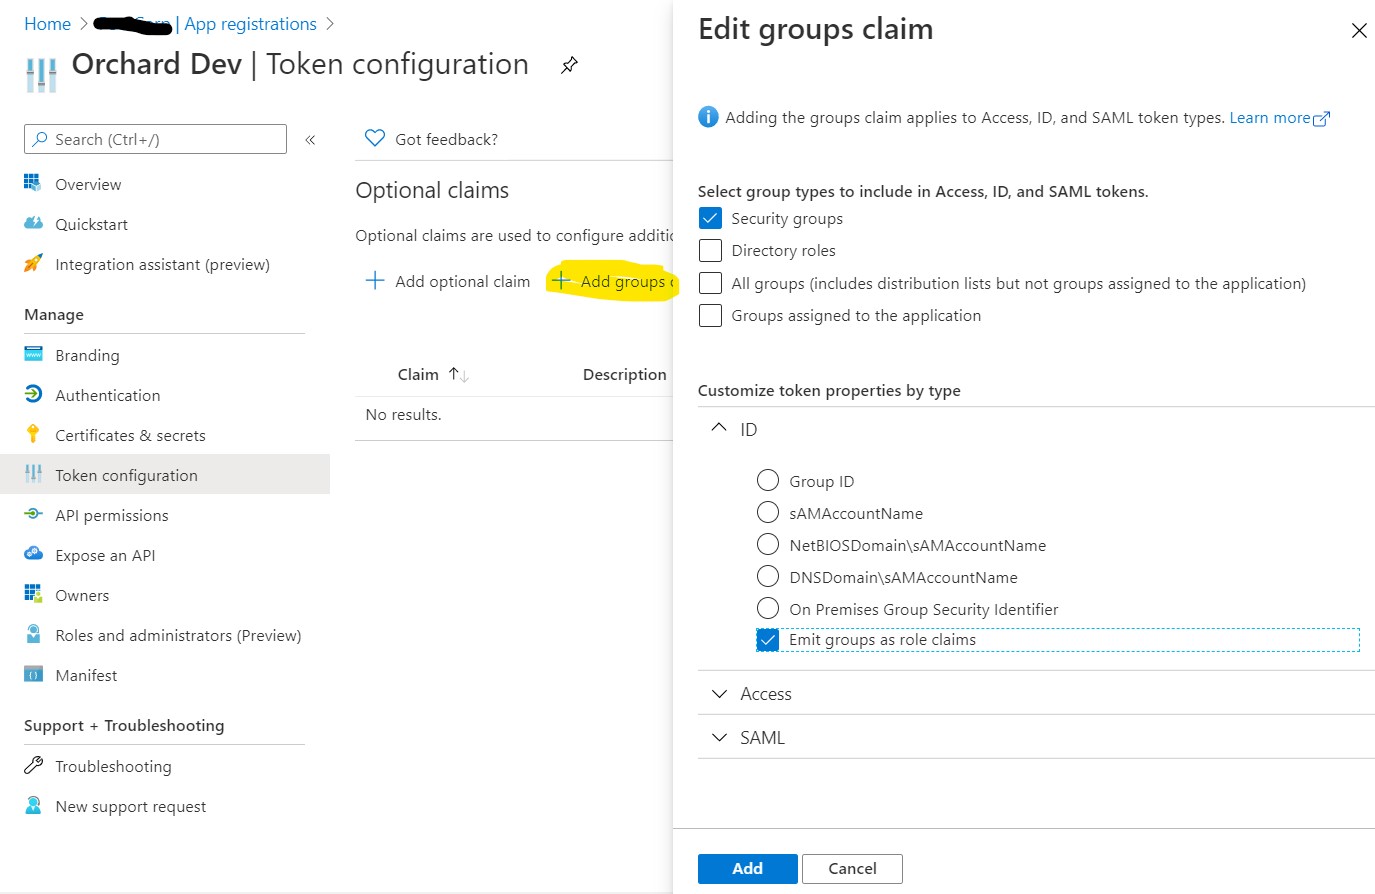Click the Authentication arrow icon
Viewport: 1375px width, 894px height.
click(33, 394)
